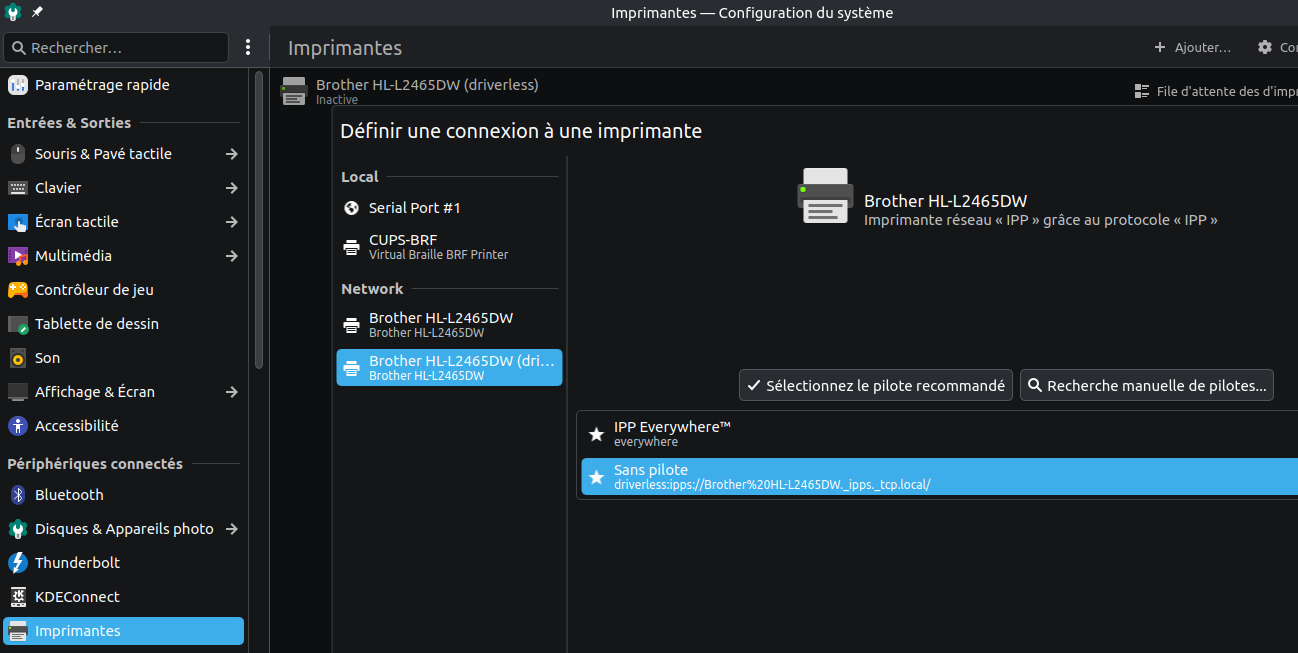
Task: Open File d'attente des impressions
Action: [1216, 91]
